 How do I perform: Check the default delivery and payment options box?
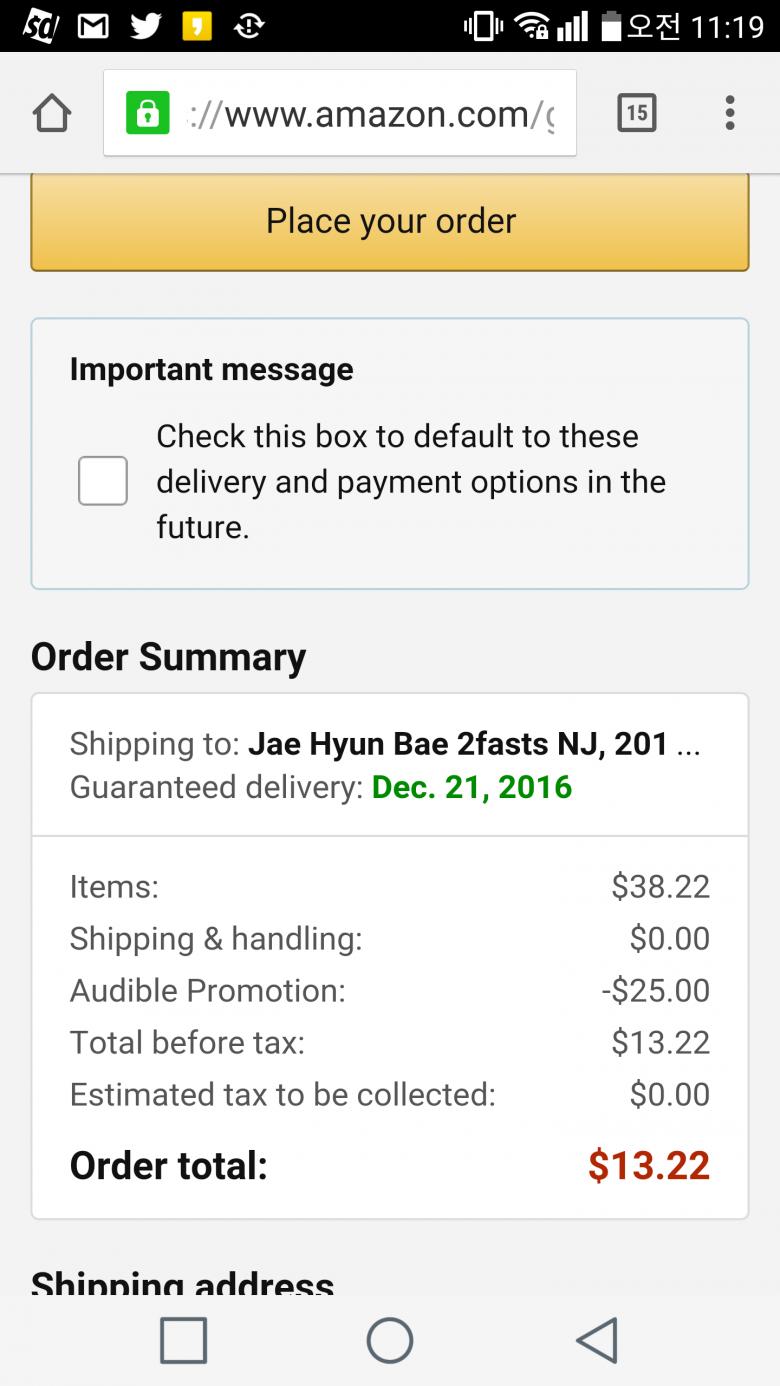click(x=103, y=481)
